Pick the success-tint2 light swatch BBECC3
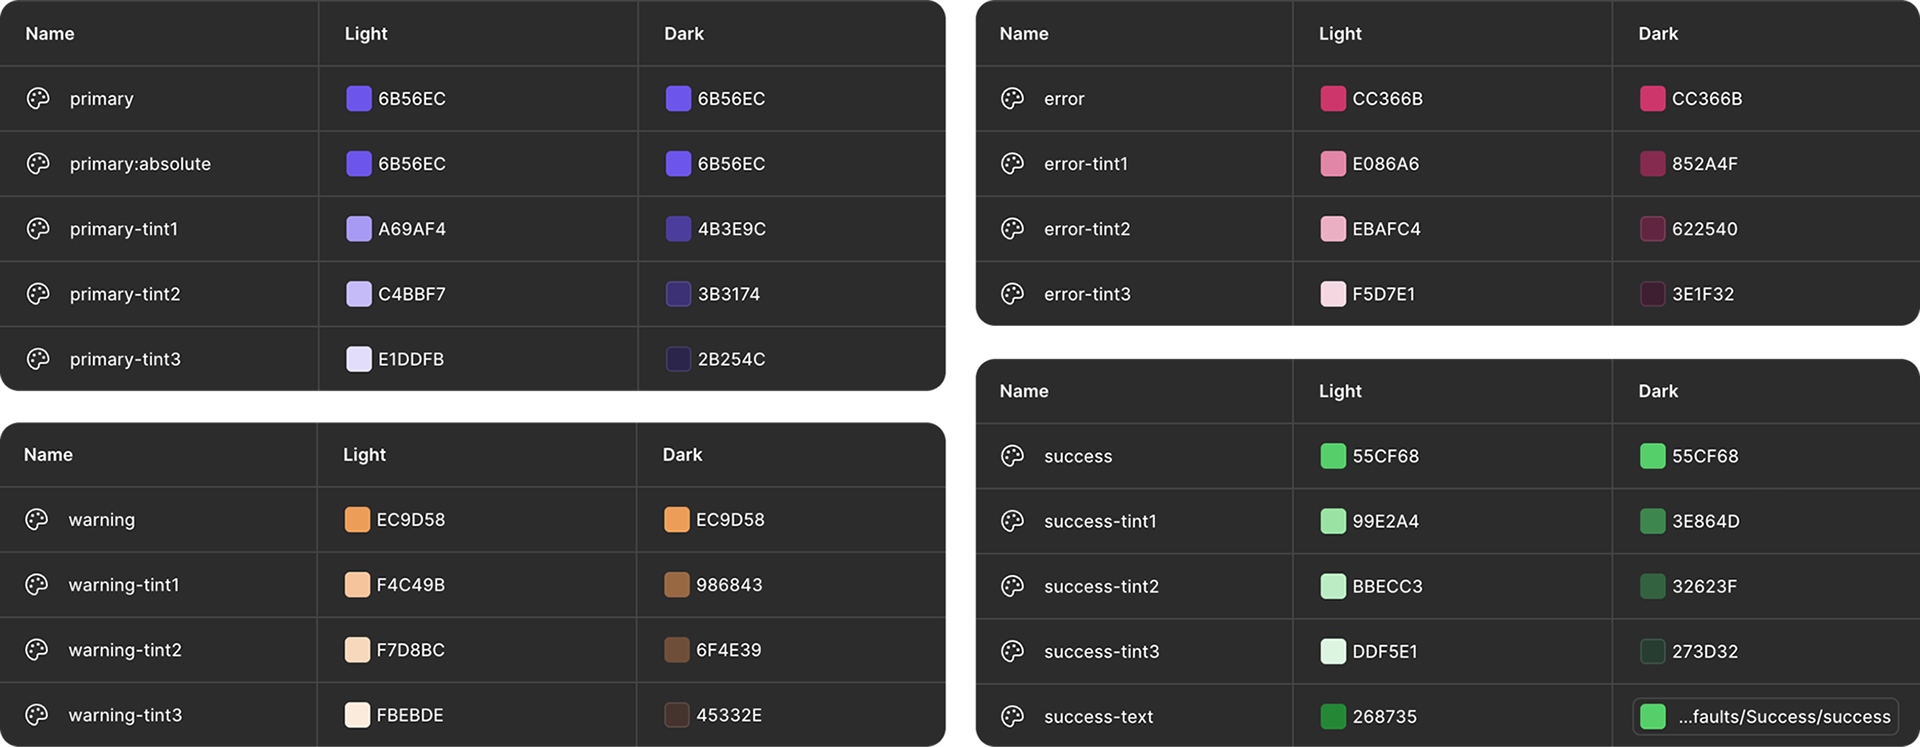Screen dimensions: 1920x747 1333,586
